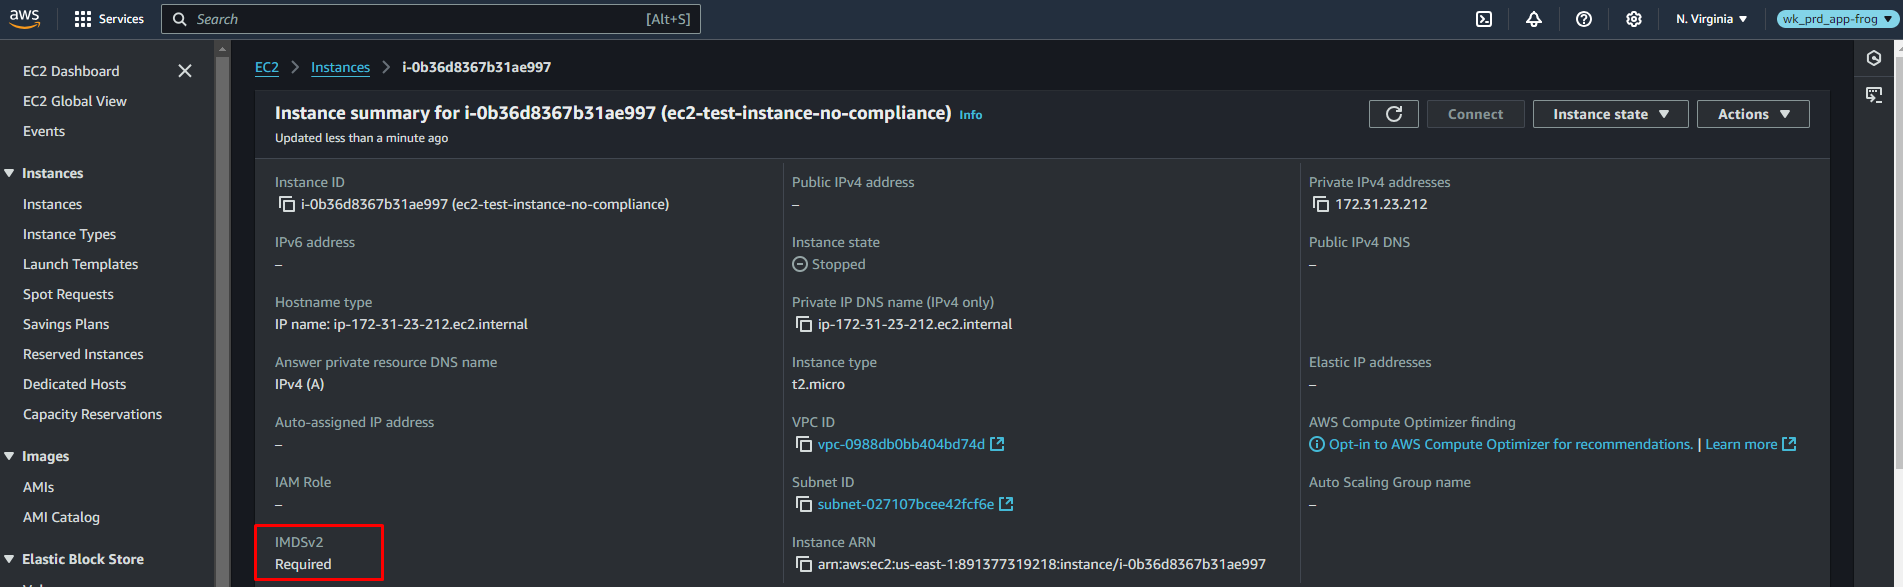Click the Instances breadcrumb link

click(340, 67)
